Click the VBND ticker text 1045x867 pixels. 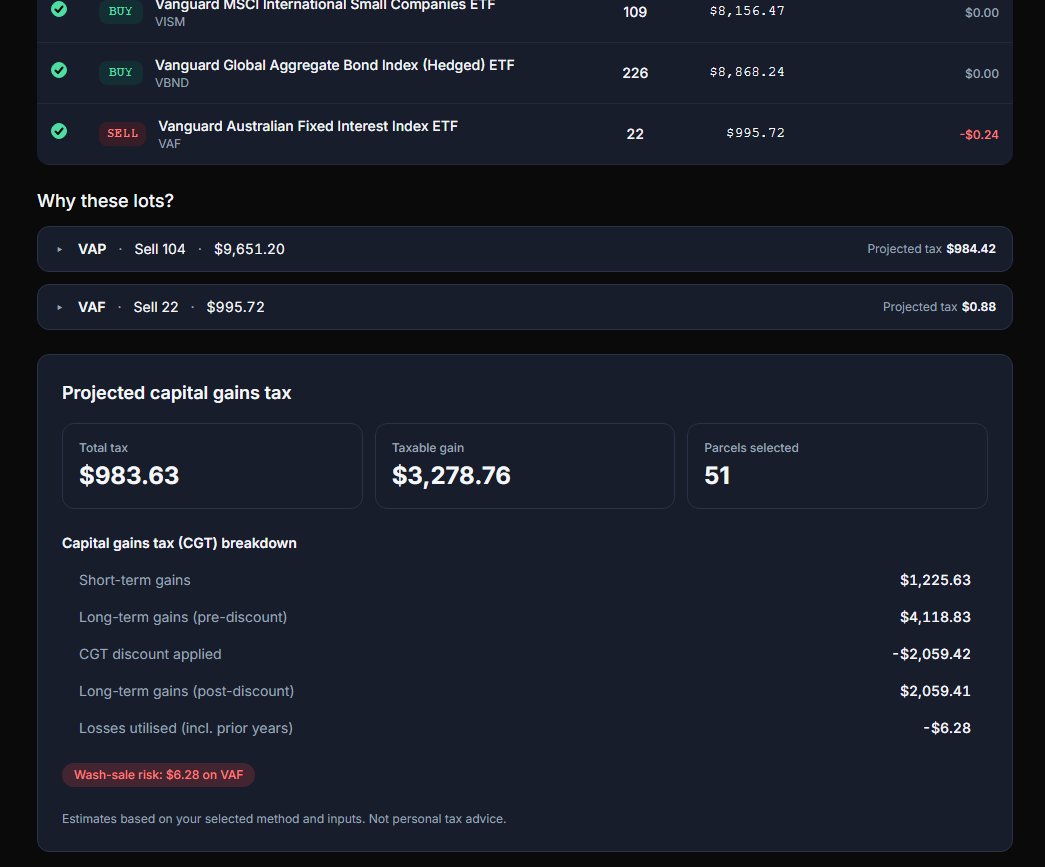[172, 83]
